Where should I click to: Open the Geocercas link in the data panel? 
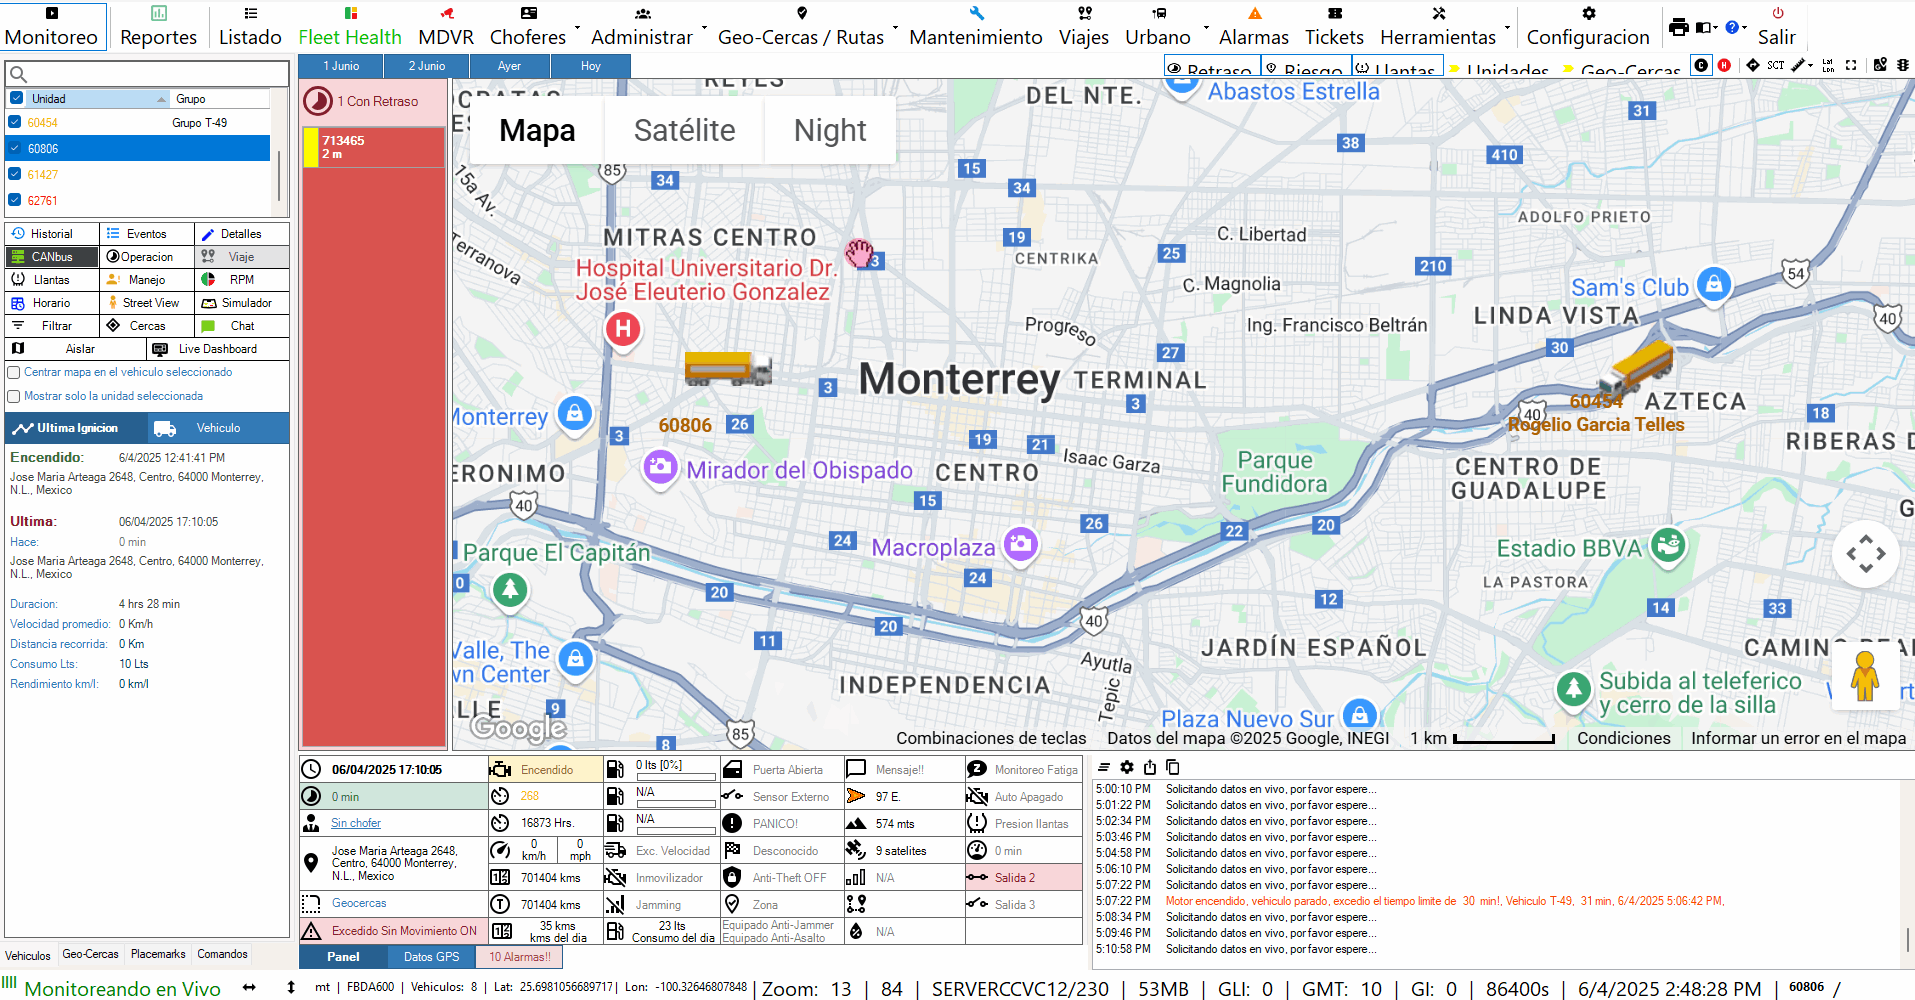[359, 903]
